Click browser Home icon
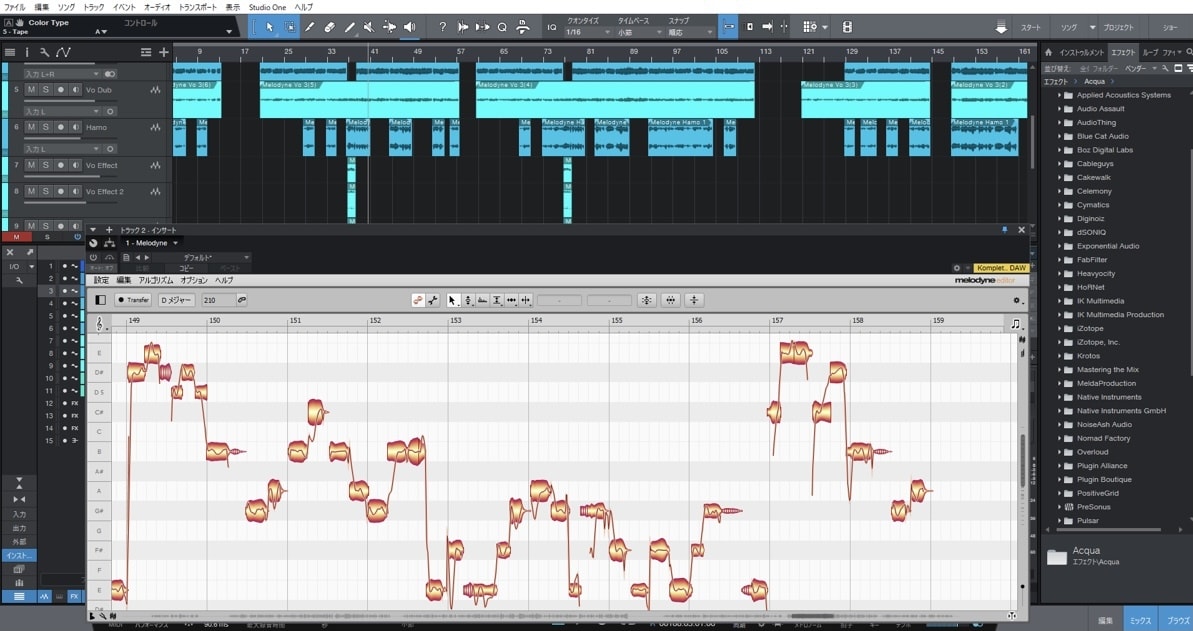 pos(1048,53)
